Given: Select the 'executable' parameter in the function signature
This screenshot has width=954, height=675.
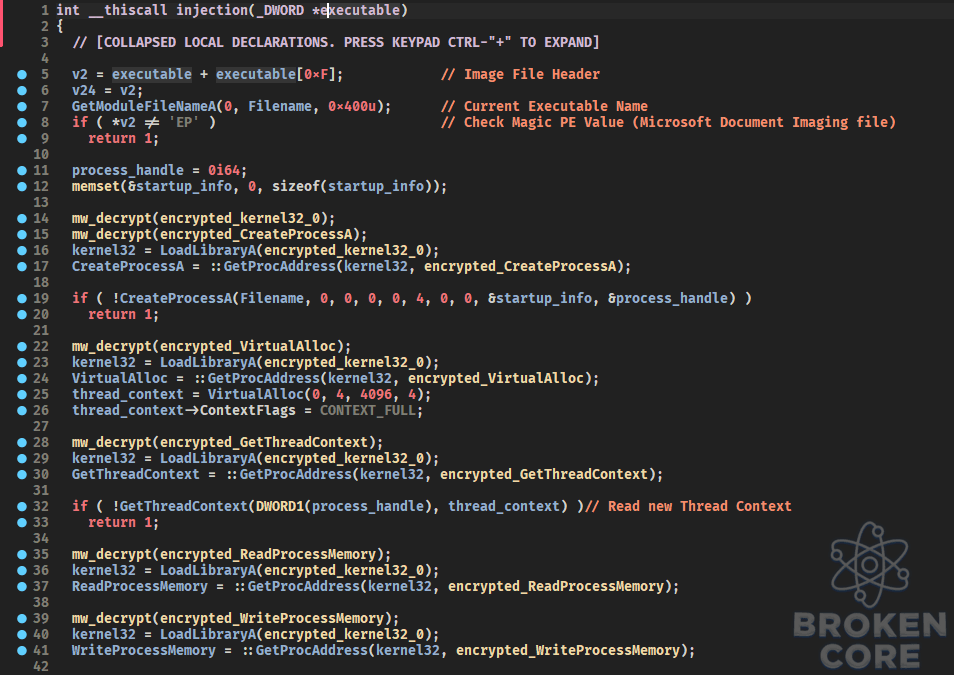Looking at the screenshot, I should coord(360,10).
